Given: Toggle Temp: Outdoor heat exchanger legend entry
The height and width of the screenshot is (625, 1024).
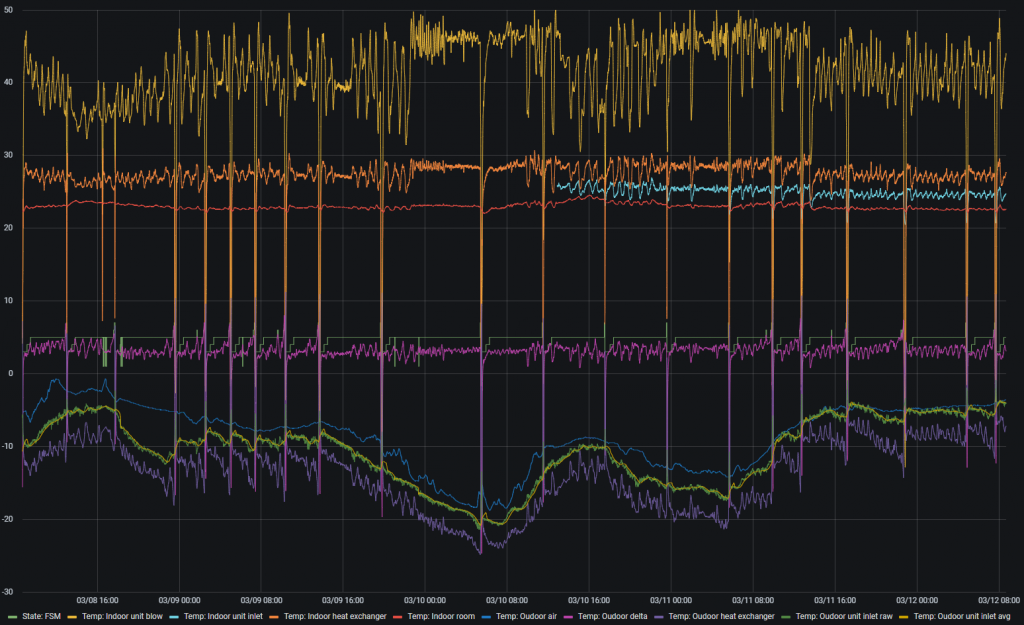Looking at the screenshot, I should [720, 616].
